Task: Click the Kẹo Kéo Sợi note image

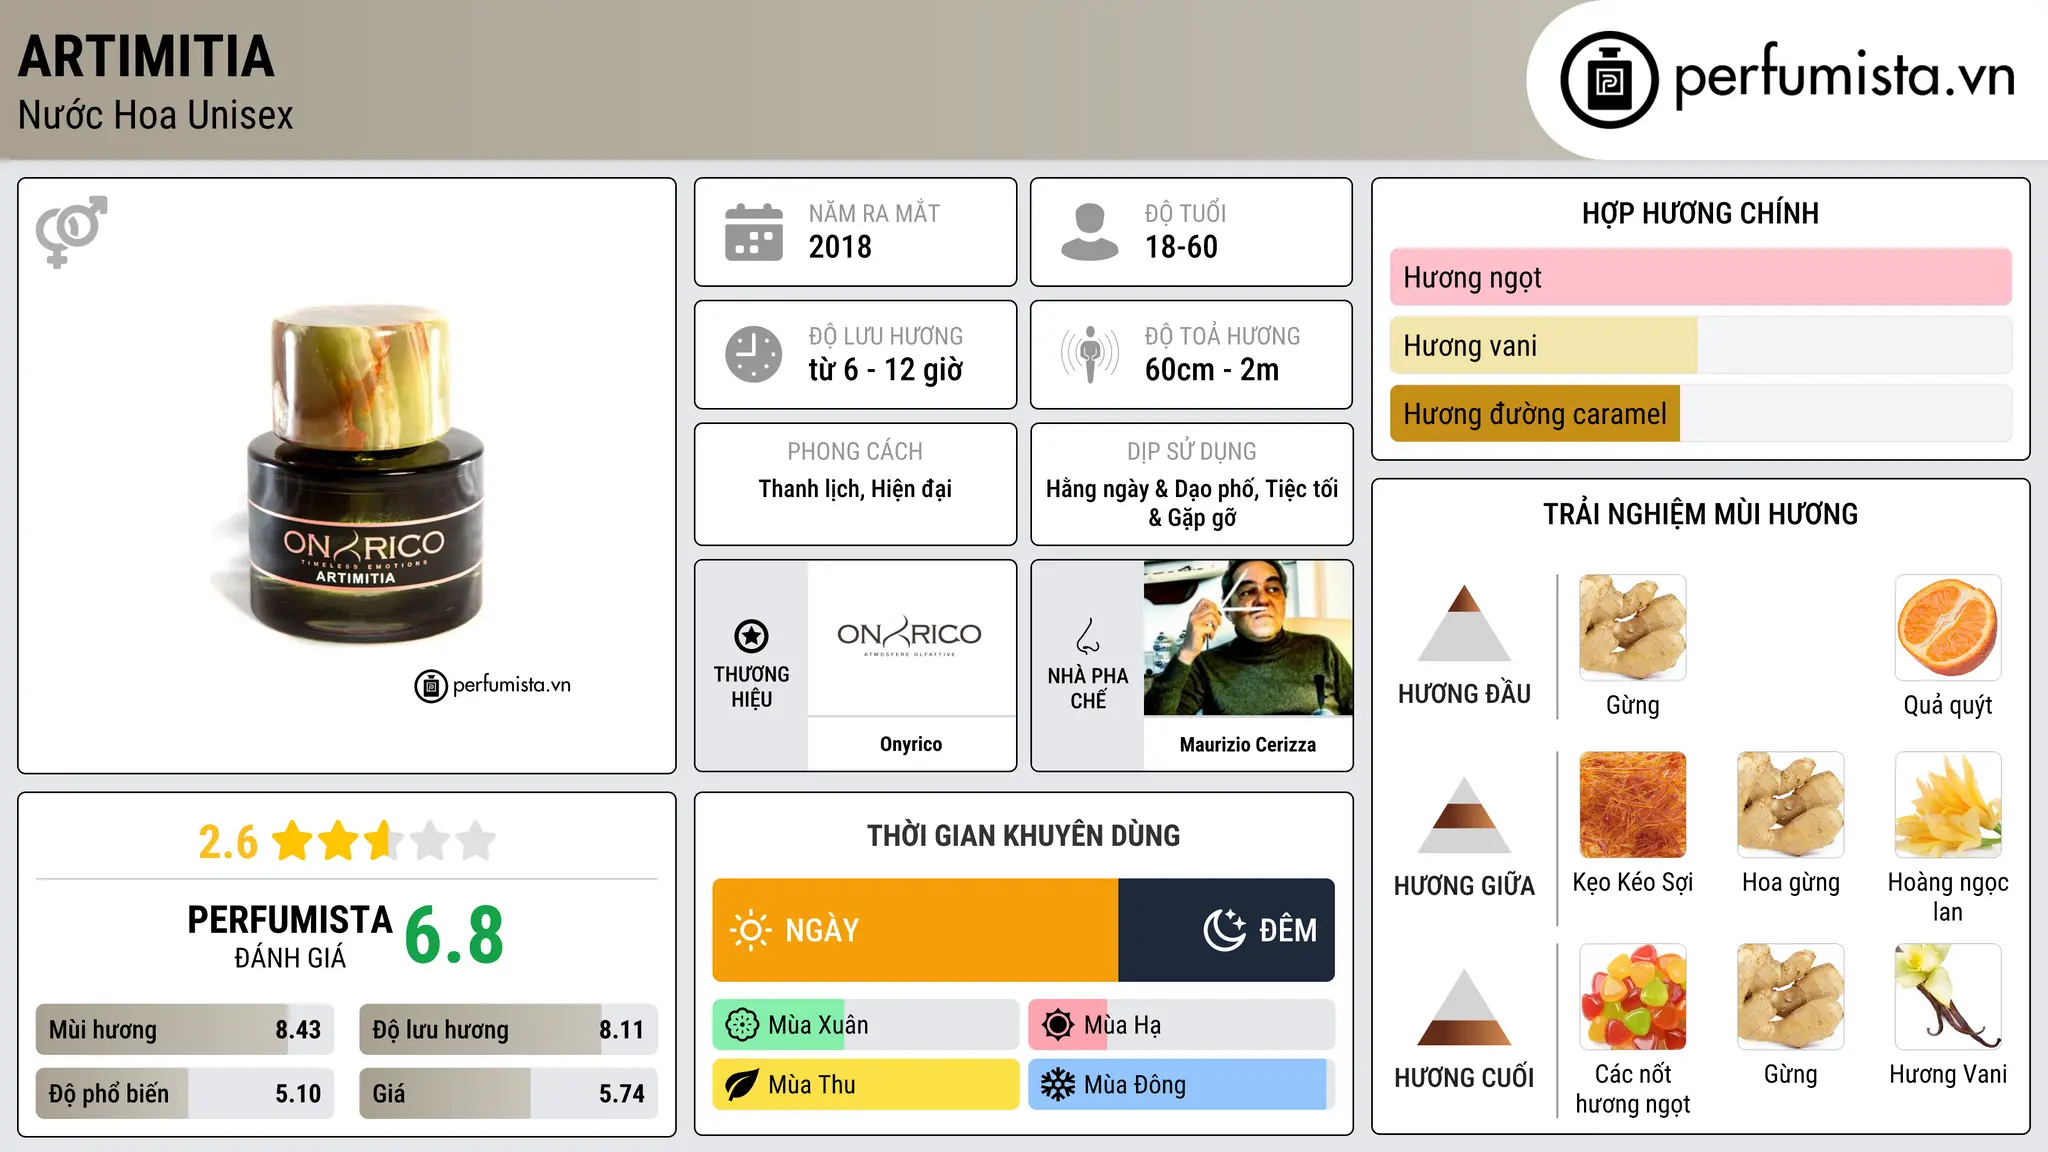Action: 1633,805
